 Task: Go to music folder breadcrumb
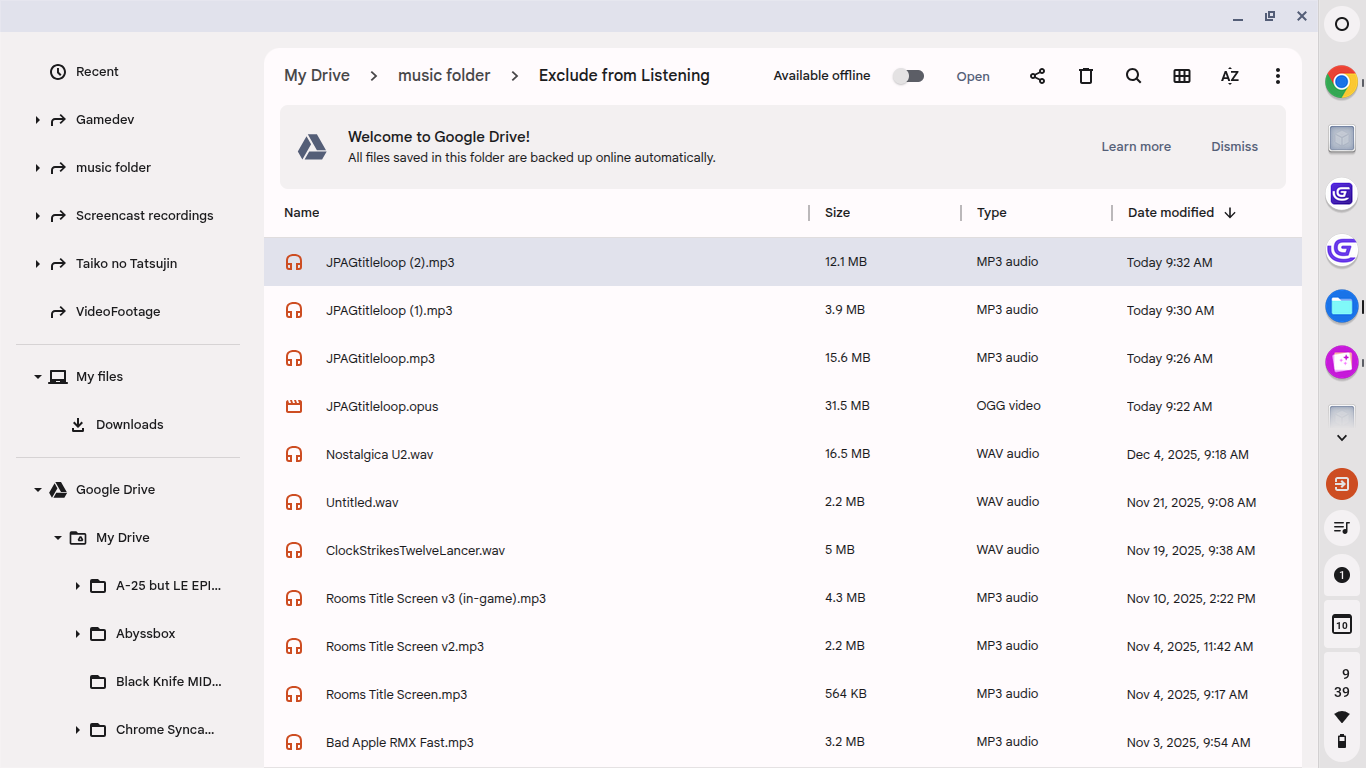pos(444,76)
